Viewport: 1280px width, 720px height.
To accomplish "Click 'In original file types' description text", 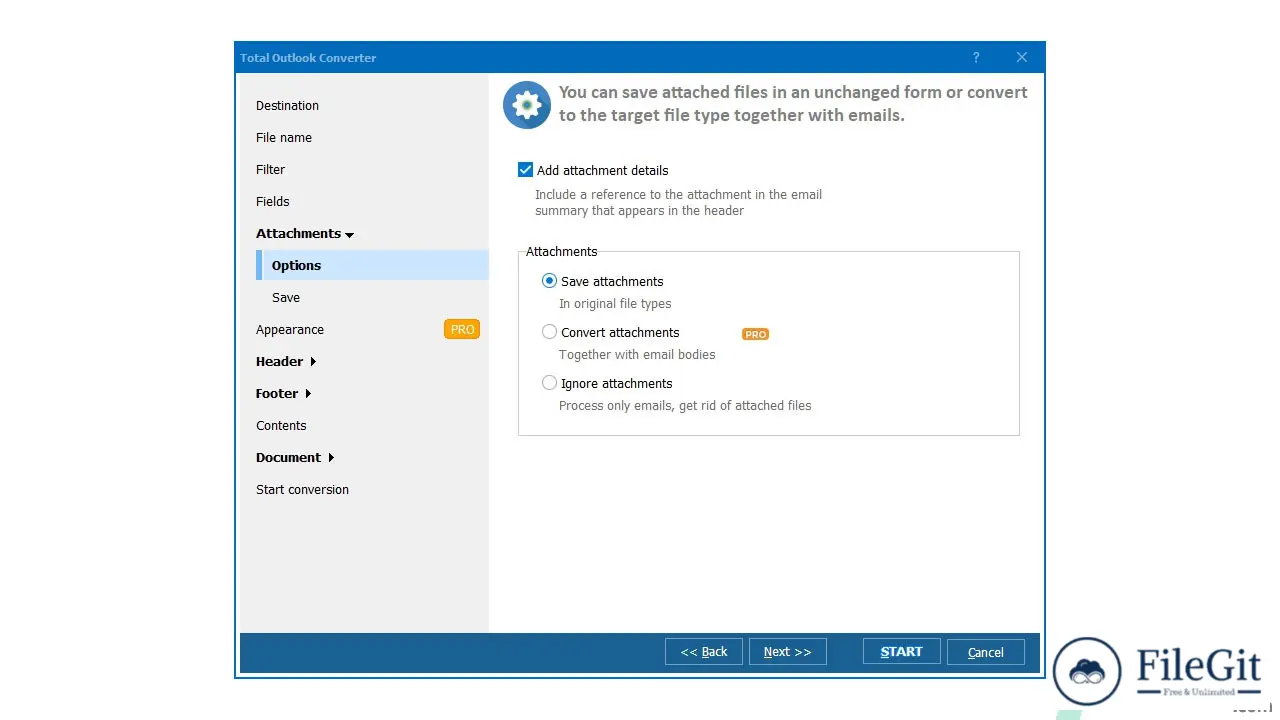I will [x=615, y=303].
